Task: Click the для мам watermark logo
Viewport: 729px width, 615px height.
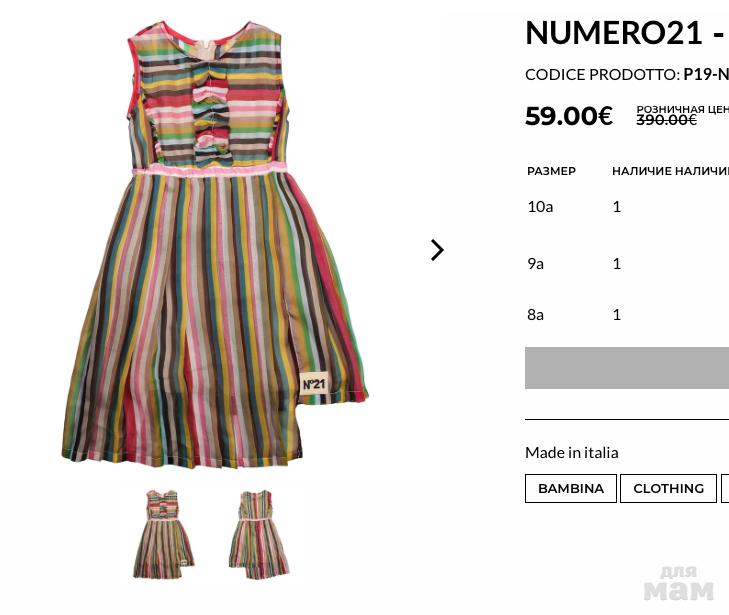Action: pos(679,583)
